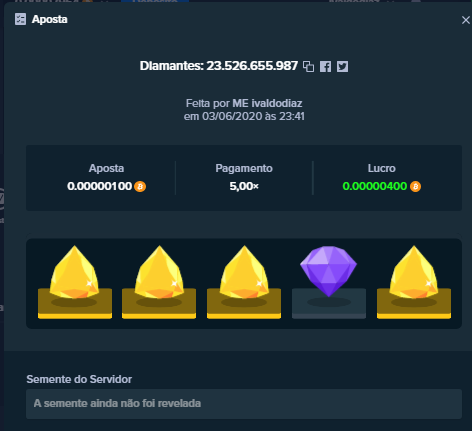Click the Semente do Servidor label
This screenshot has height=431, width=472.
[x=79, y=379]
